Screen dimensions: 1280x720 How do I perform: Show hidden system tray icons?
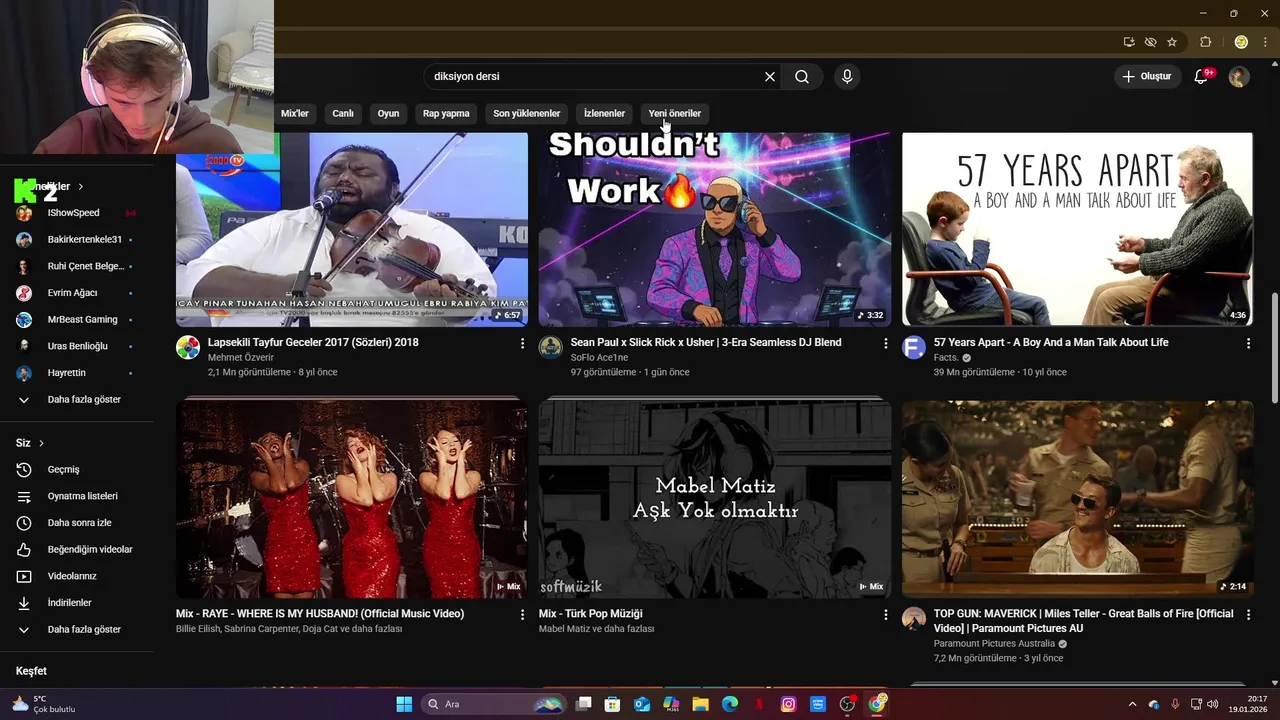pyautogui.click(x=1132, y=704)
